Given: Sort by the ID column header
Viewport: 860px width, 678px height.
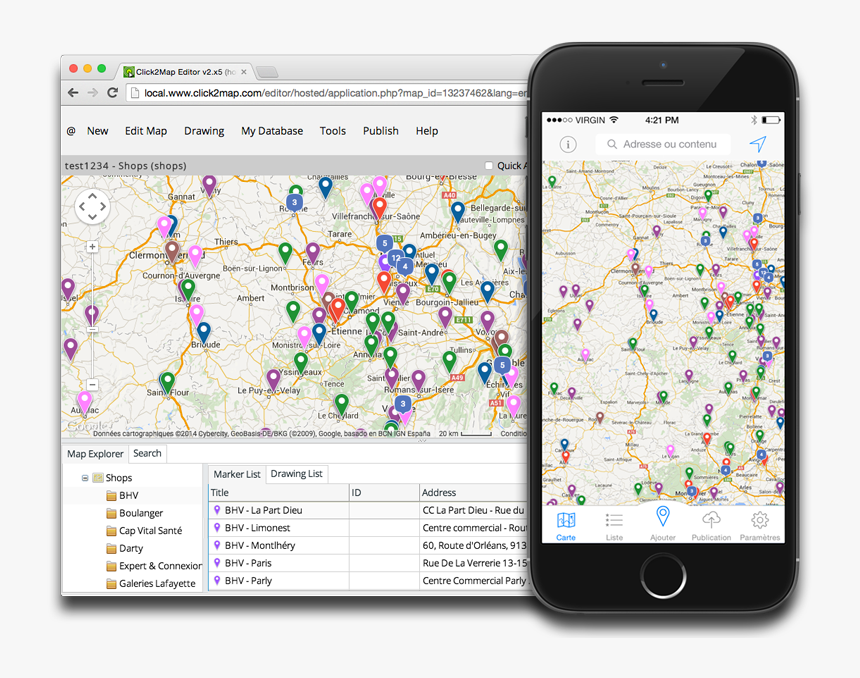Looking at the screenshot, I should (x=384, y=493).
